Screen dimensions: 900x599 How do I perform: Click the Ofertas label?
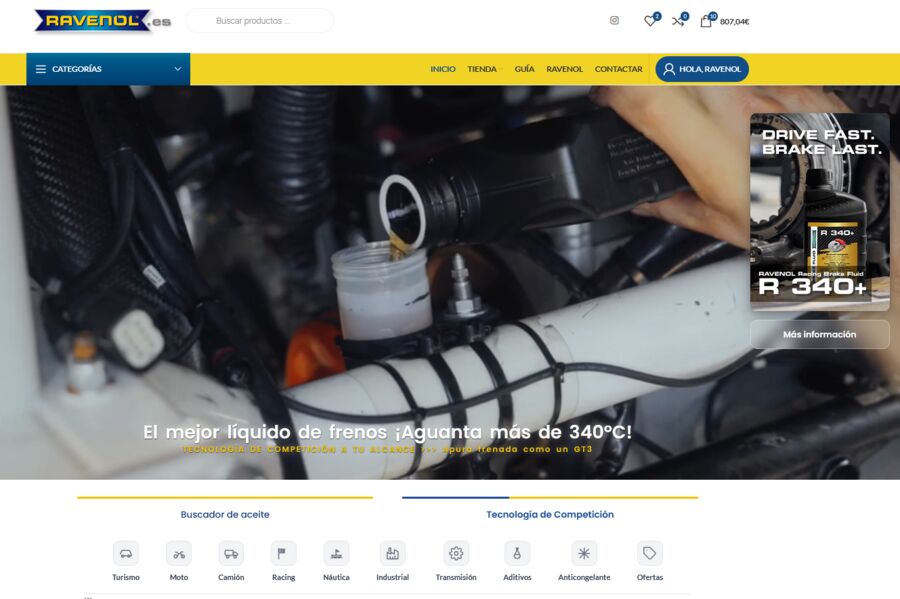pyautogui.click(x=650, y=577)
